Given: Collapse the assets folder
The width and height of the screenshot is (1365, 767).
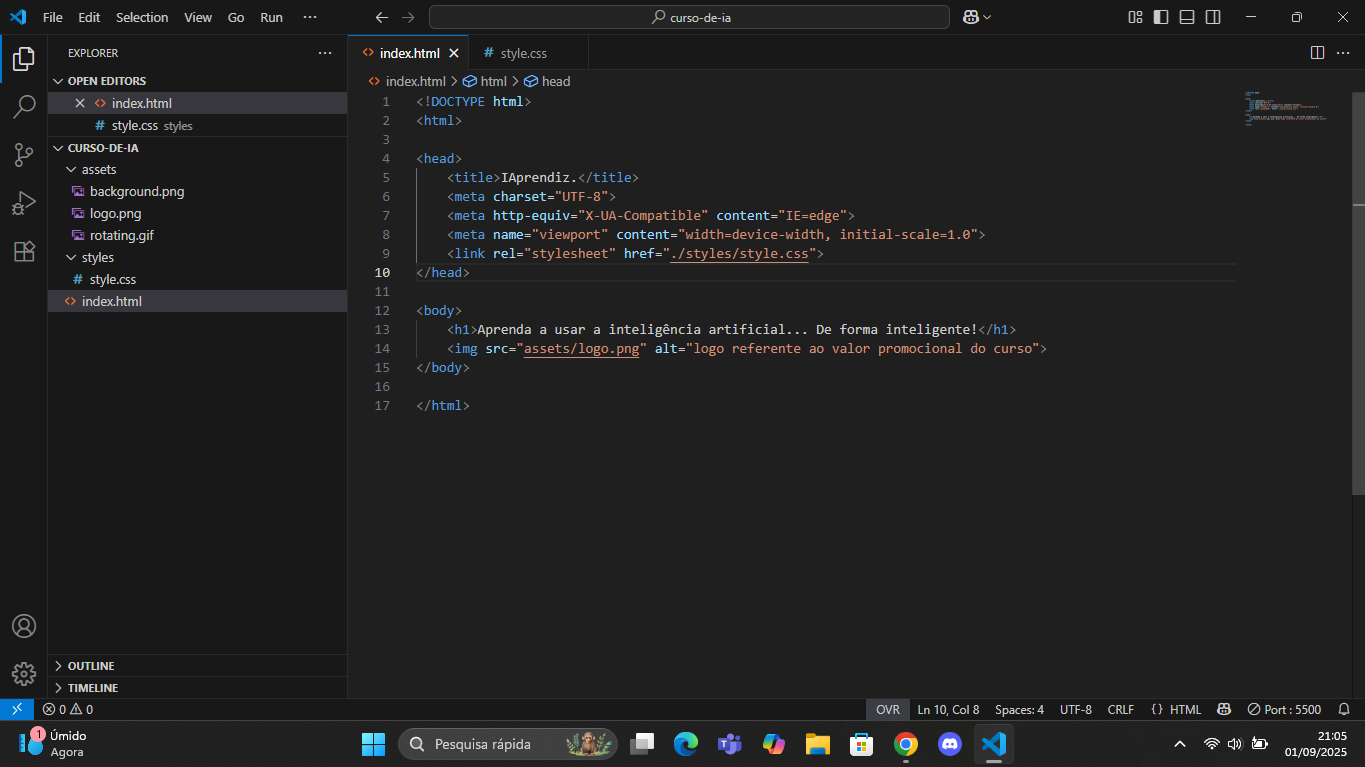Looking at the screenshot, I should point(71,170).
